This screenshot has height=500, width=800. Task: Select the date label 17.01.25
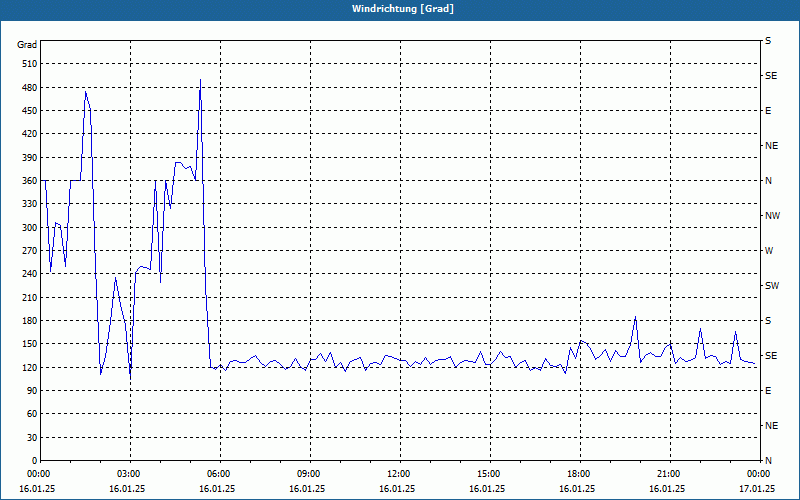pos(757,489)
